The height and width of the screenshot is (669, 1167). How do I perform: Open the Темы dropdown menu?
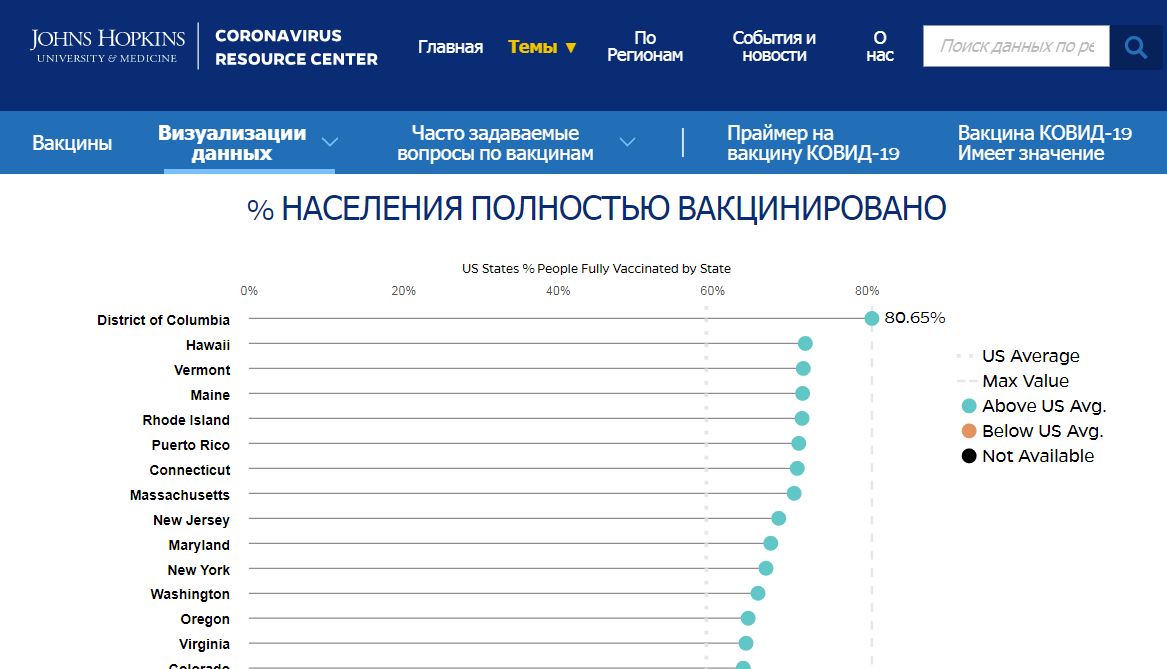coord(542,47)
